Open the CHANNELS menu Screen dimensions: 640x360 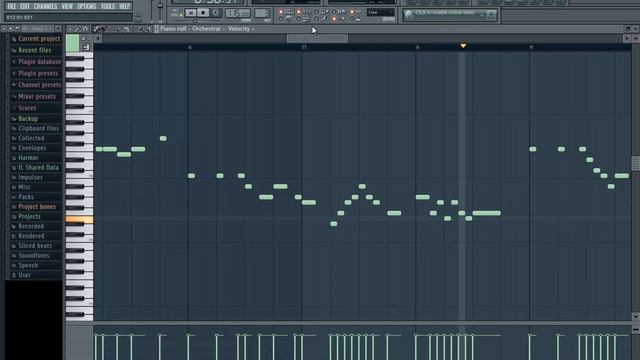45,7
